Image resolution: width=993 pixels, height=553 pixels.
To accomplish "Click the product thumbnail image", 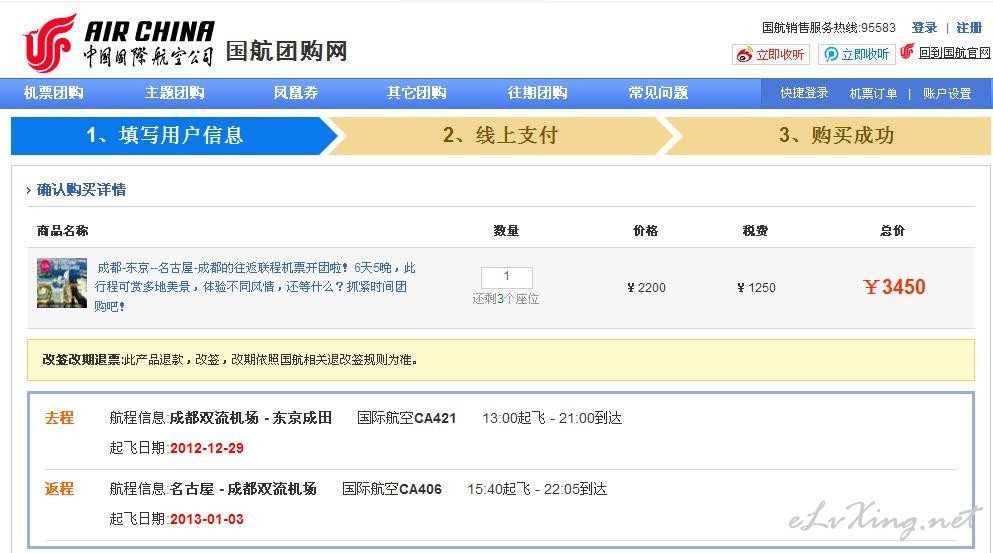I will coord(62,283).
